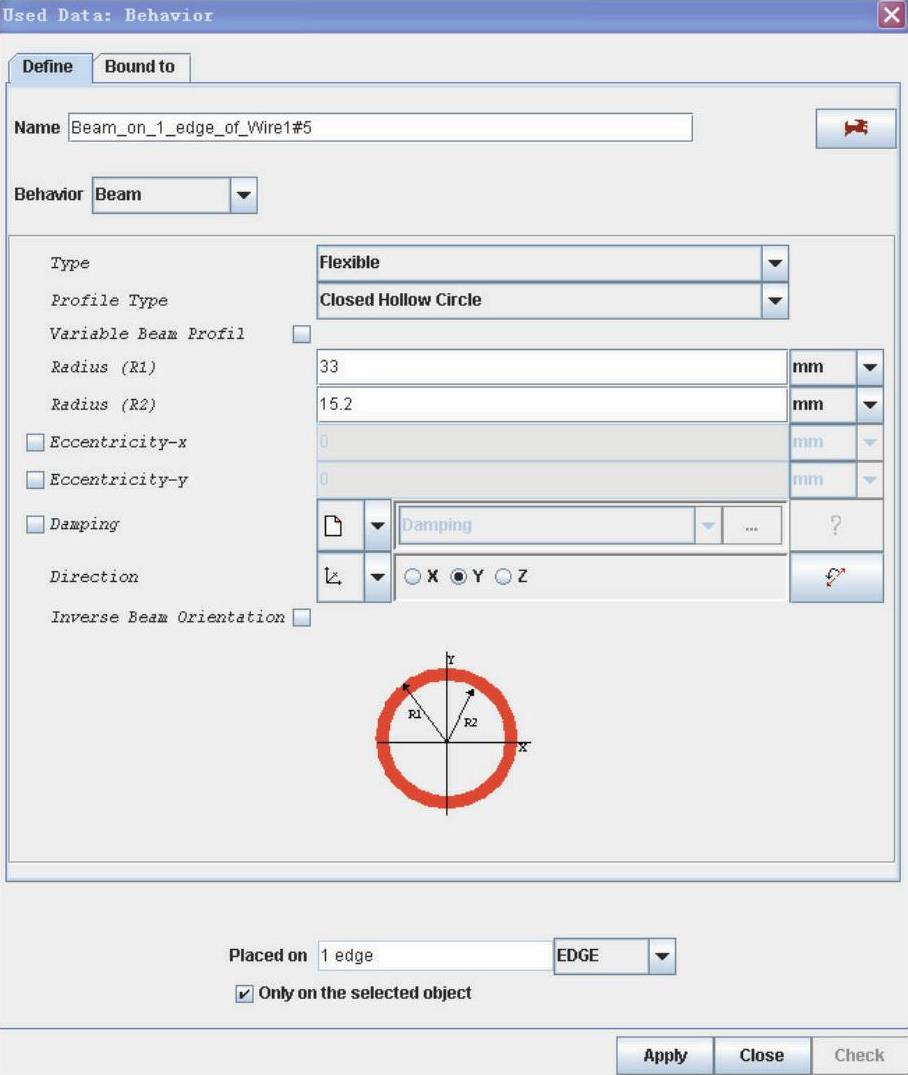Click the Direction coordinate system icon
Viewport: 908px width, 1075px height.
335,577
